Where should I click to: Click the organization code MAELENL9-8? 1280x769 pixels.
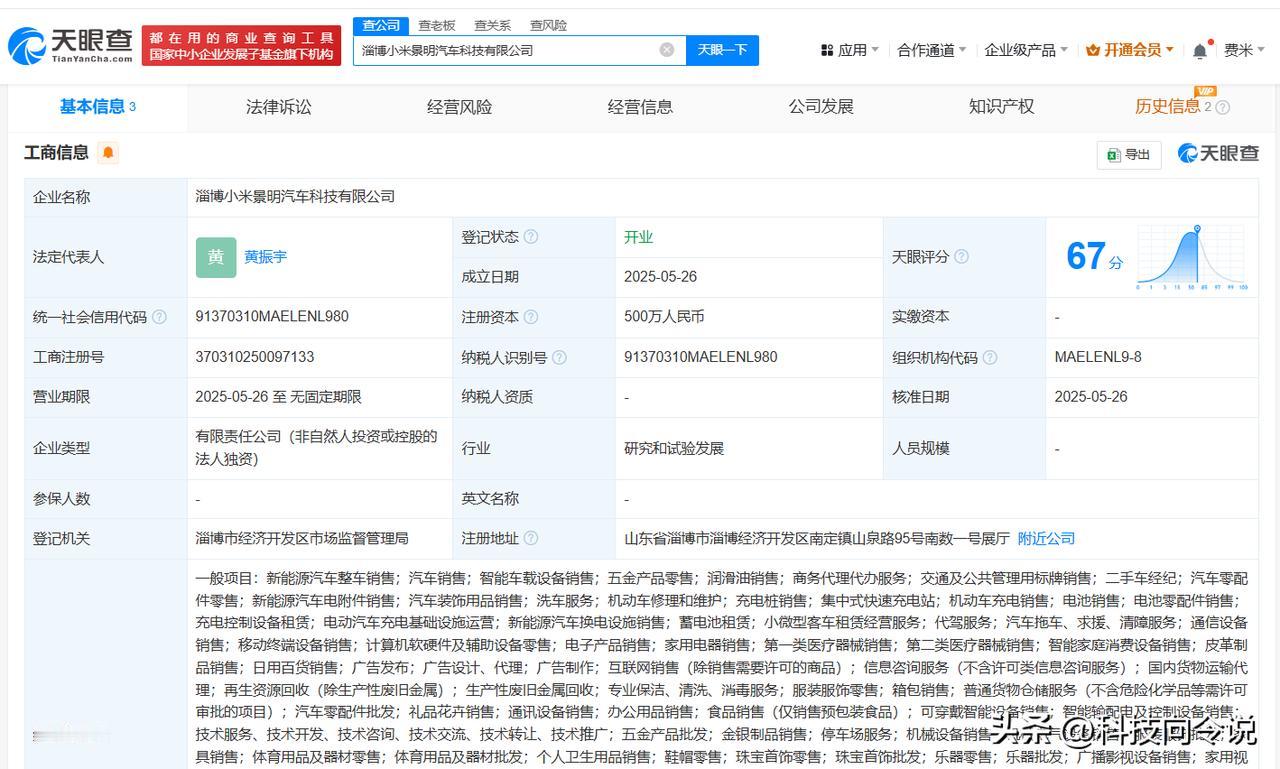click(1098, 357)
